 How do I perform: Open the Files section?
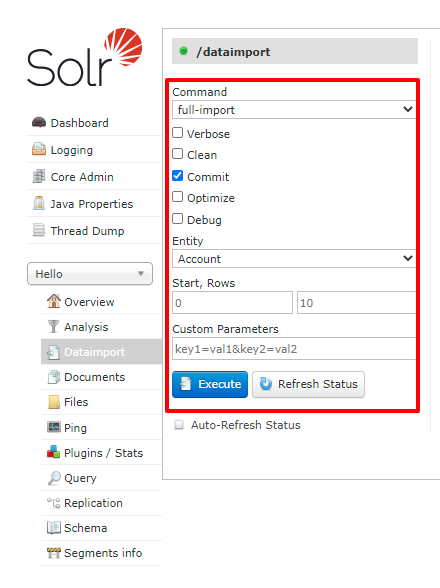76,402
